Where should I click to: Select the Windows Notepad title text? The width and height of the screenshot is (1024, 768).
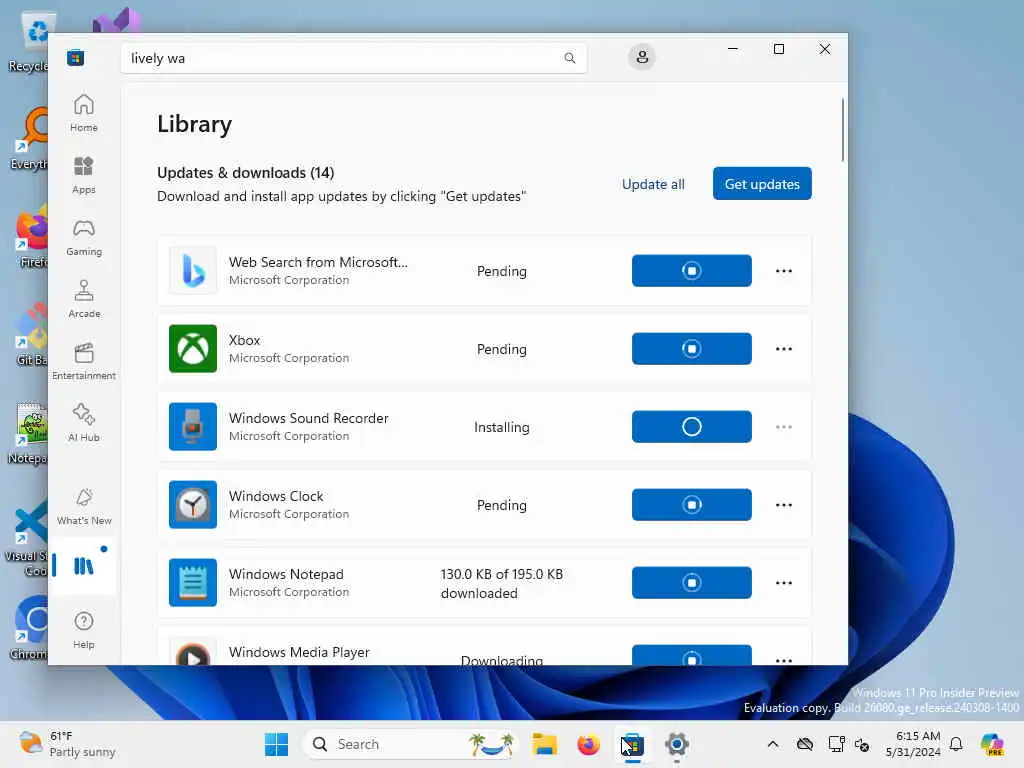(286, 574)
